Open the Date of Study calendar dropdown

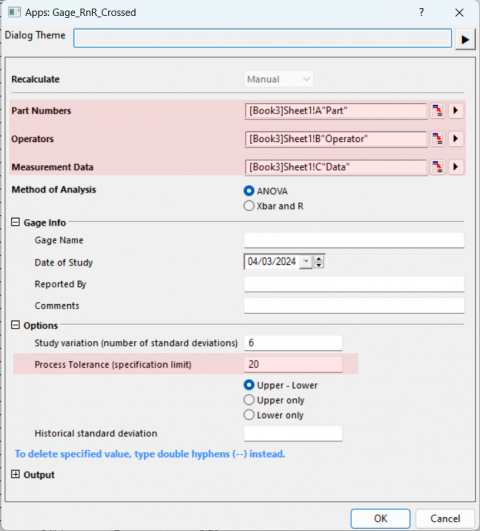(306, 261)
